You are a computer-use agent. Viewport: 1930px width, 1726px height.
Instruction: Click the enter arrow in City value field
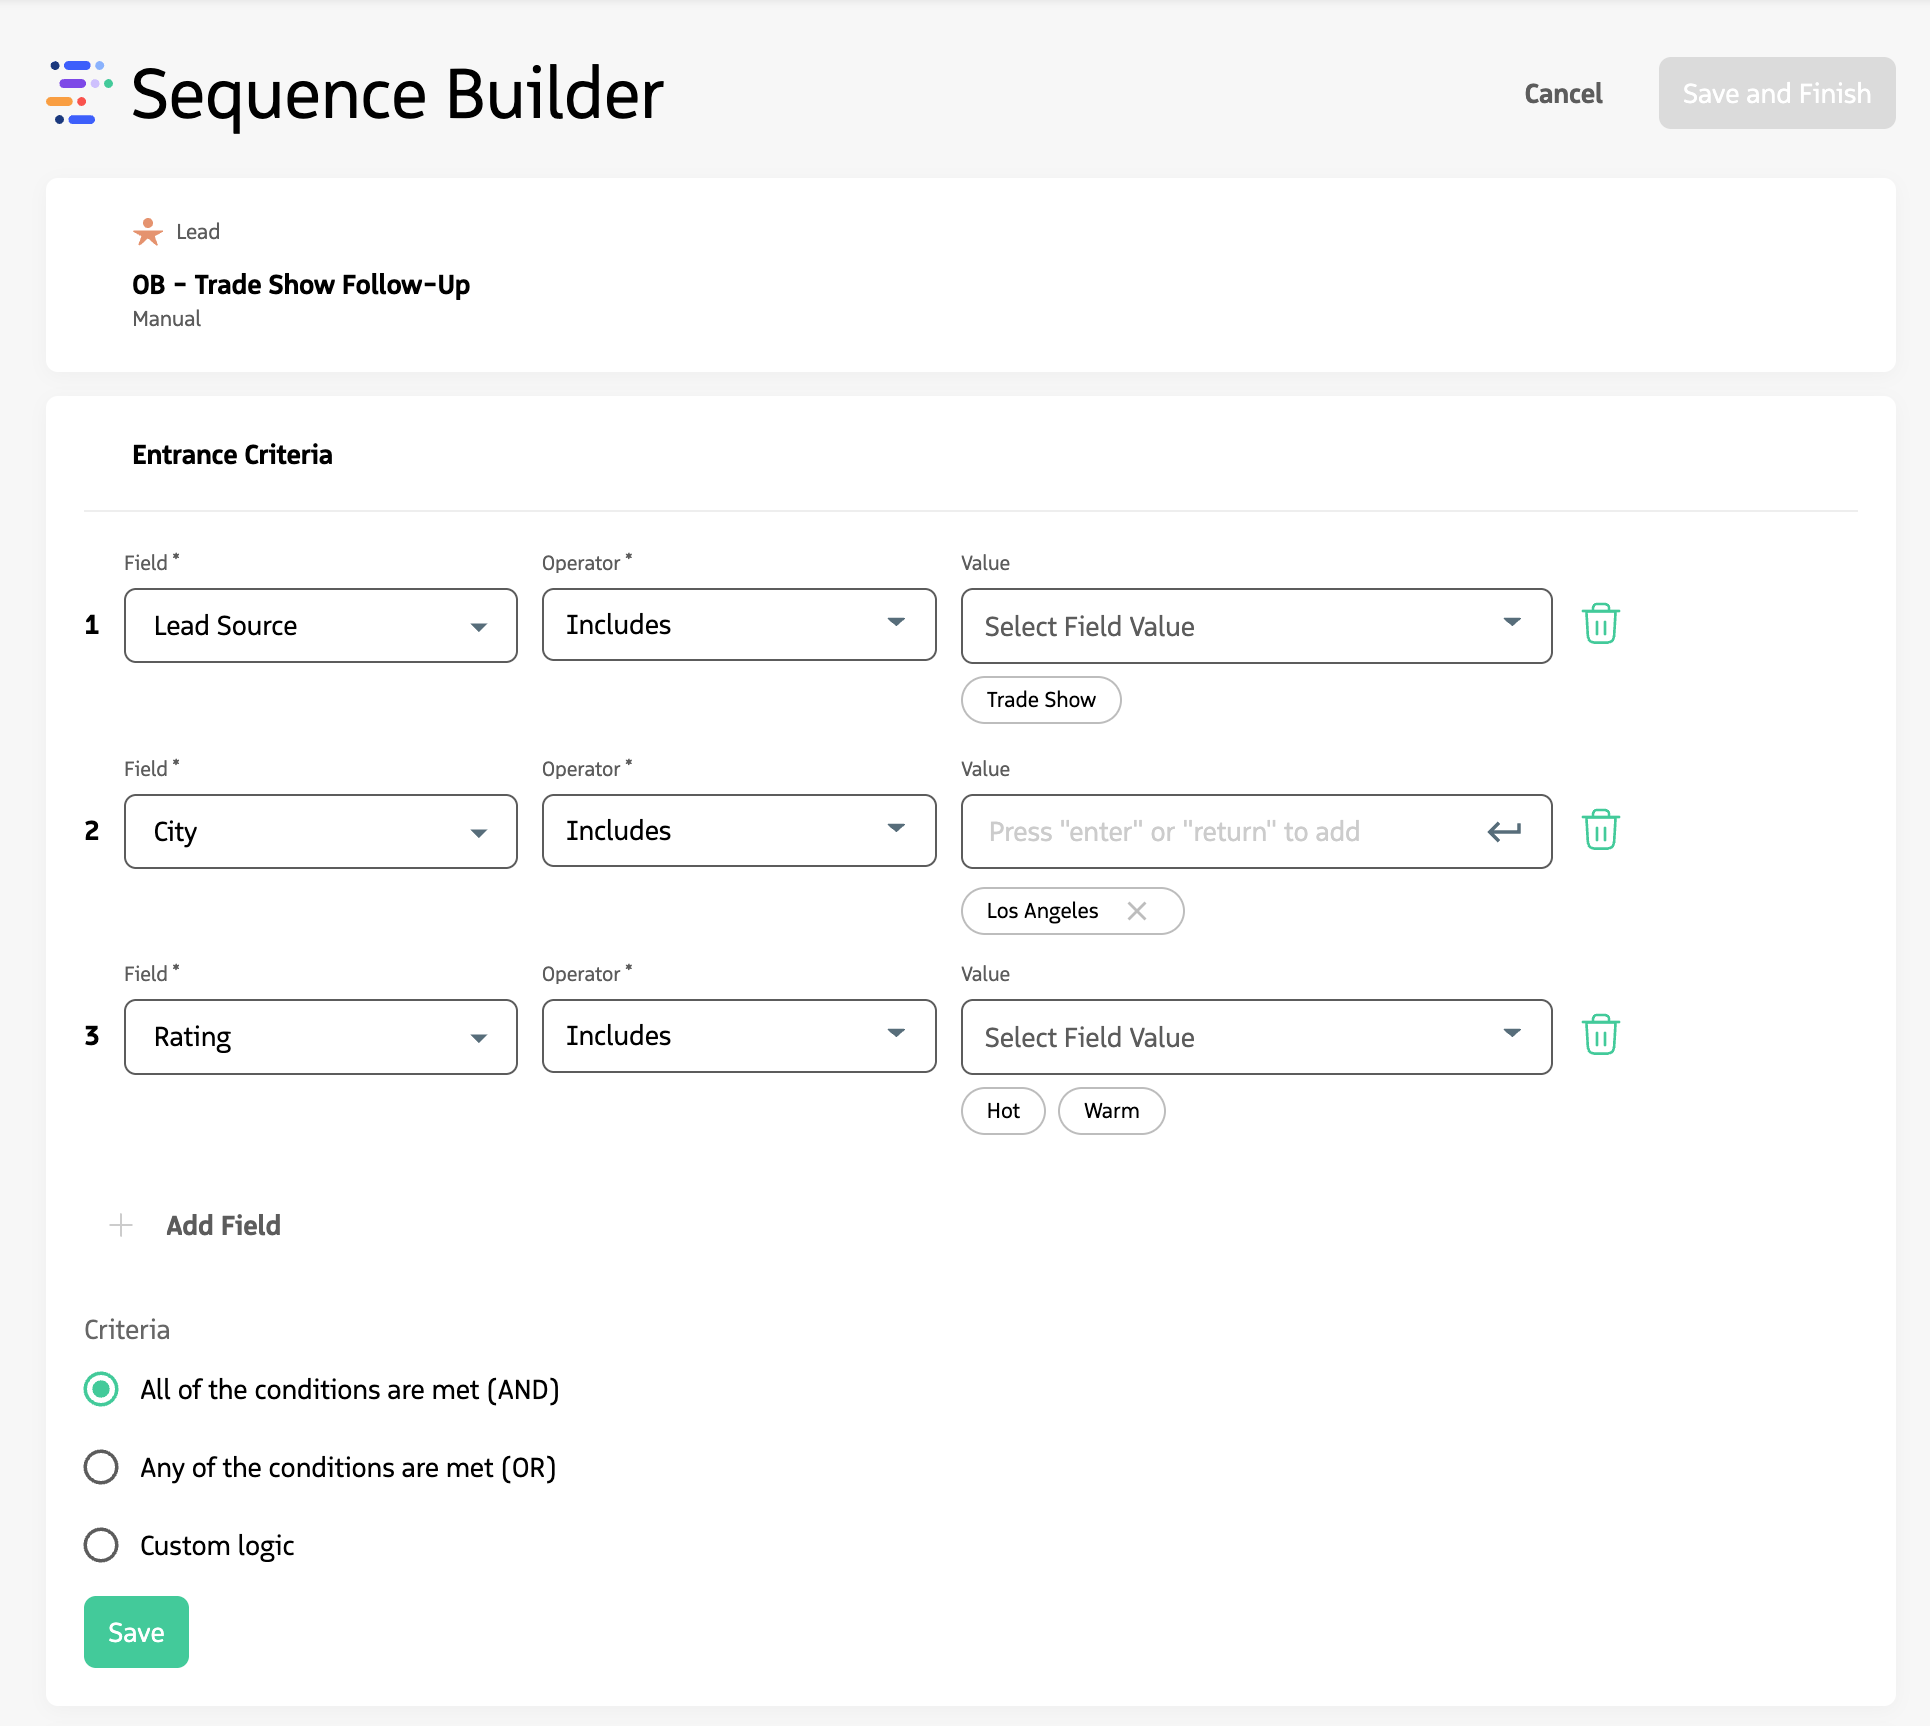coord(1504,831)
